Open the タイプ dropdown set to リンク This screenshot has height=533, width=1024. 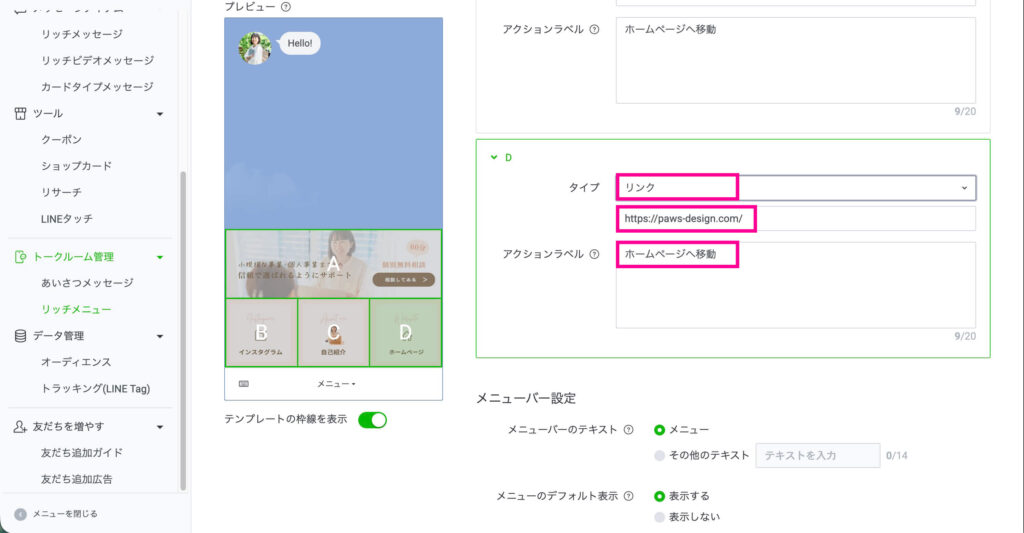point(795,187)
